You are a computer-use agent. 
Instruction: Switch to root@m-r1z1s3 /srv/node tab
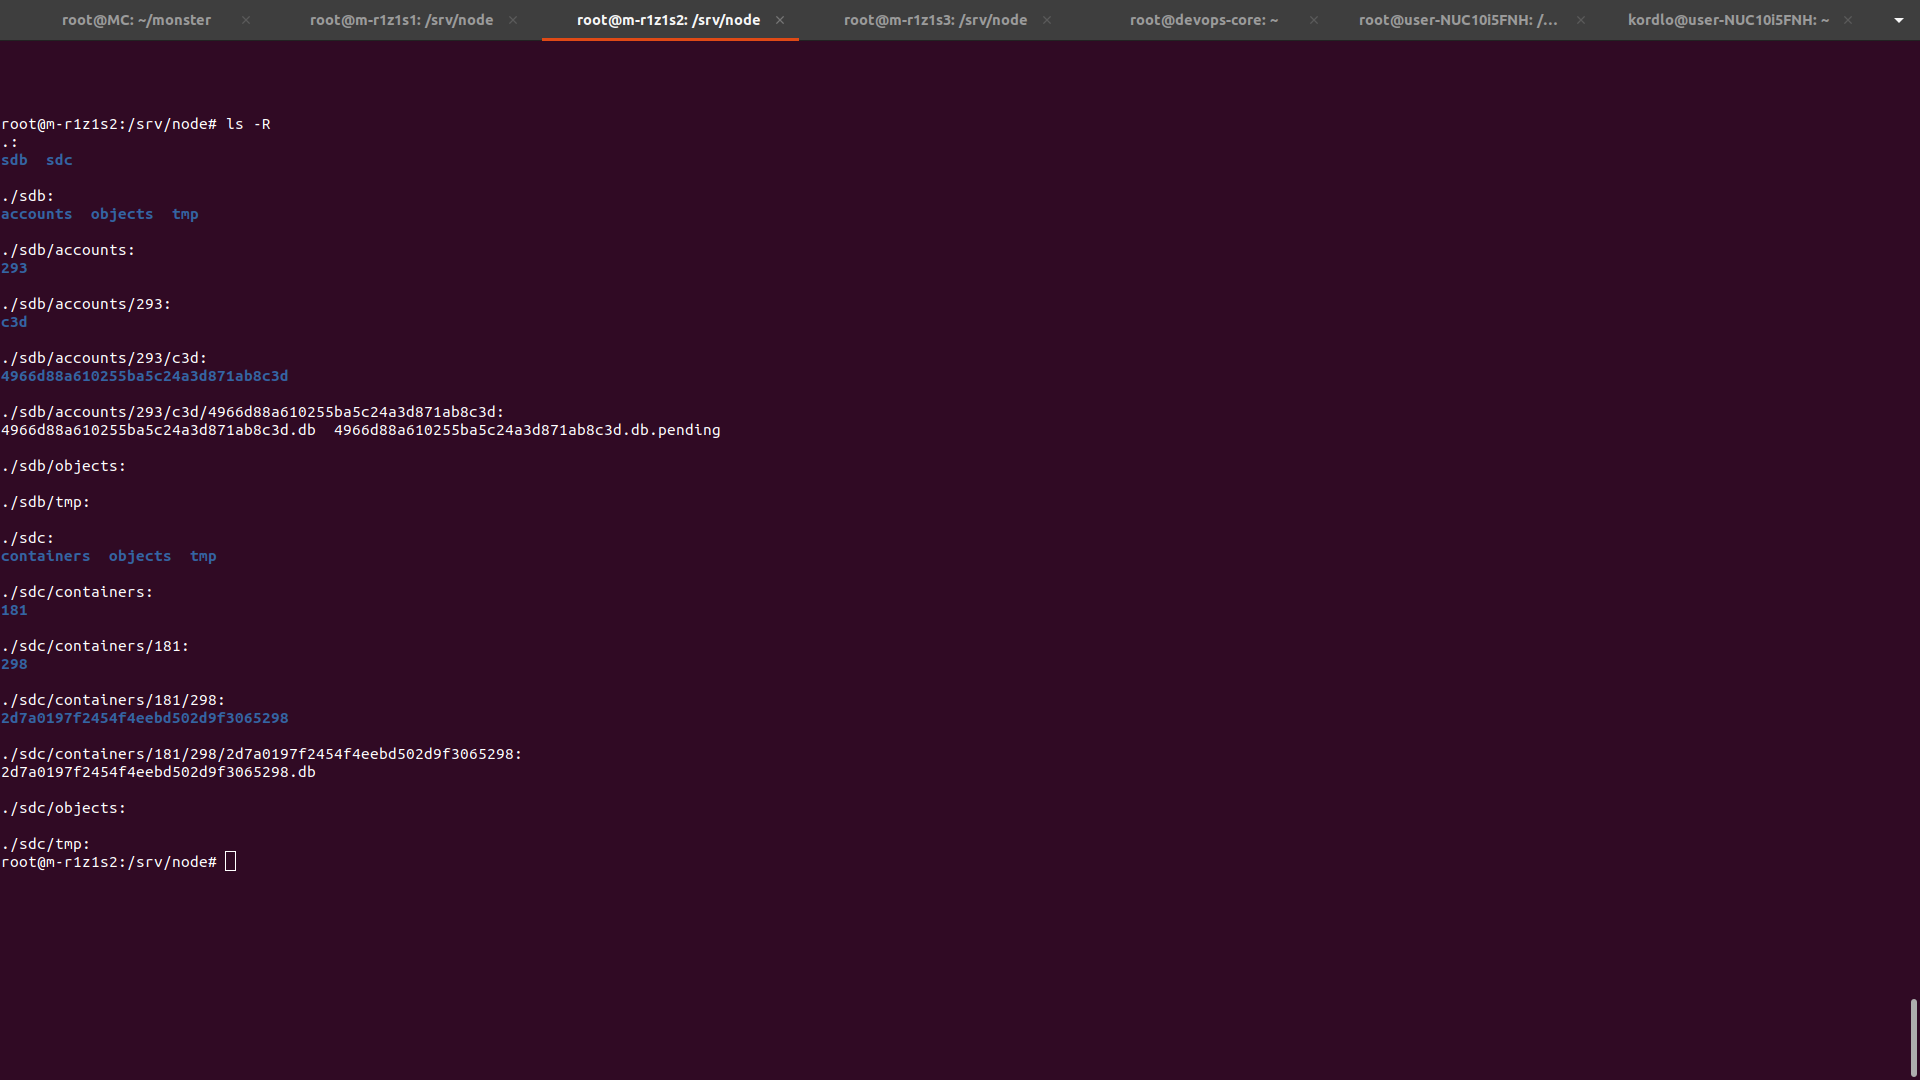coord(935,20)
